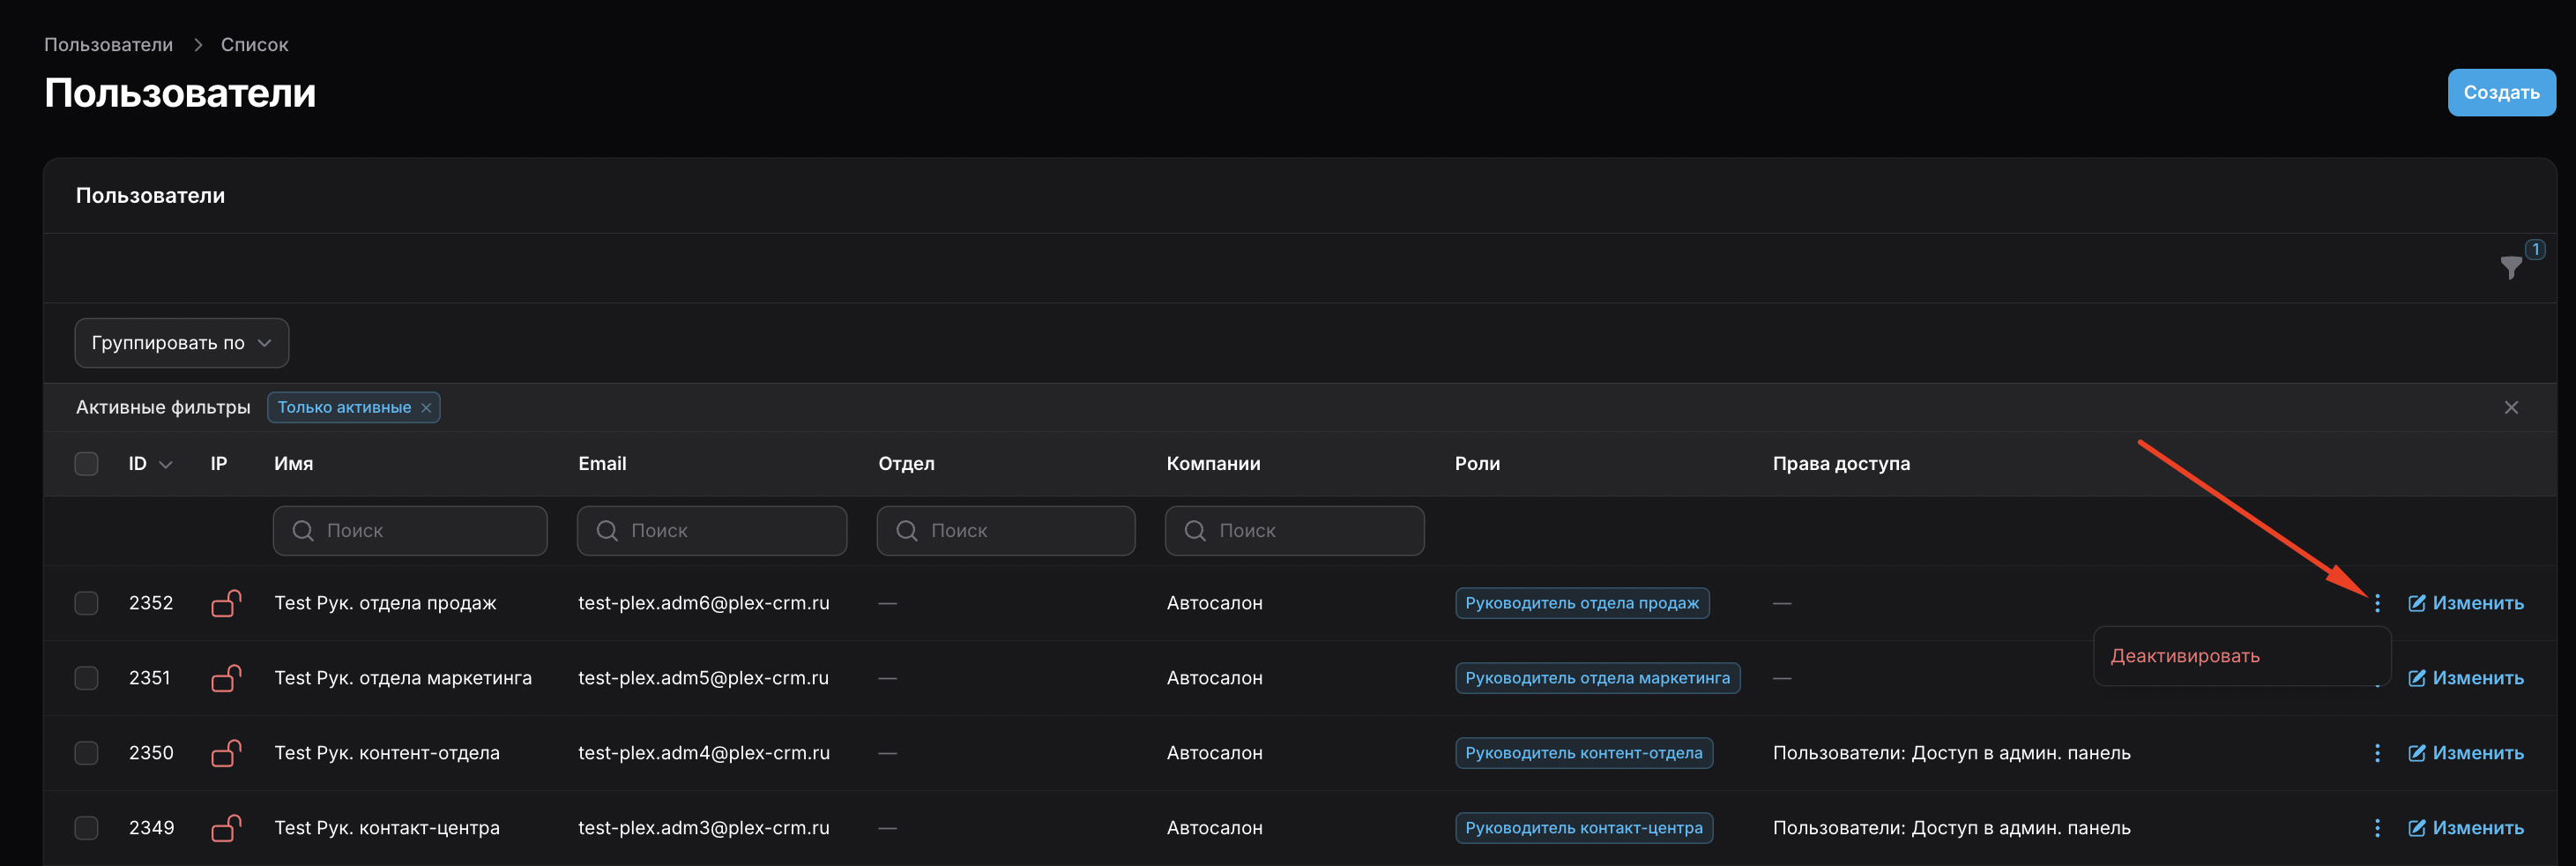Screen dimensions: 2576x866
Task: Click the unlock icon for user 2350
Action: click(x=226, y=753)
